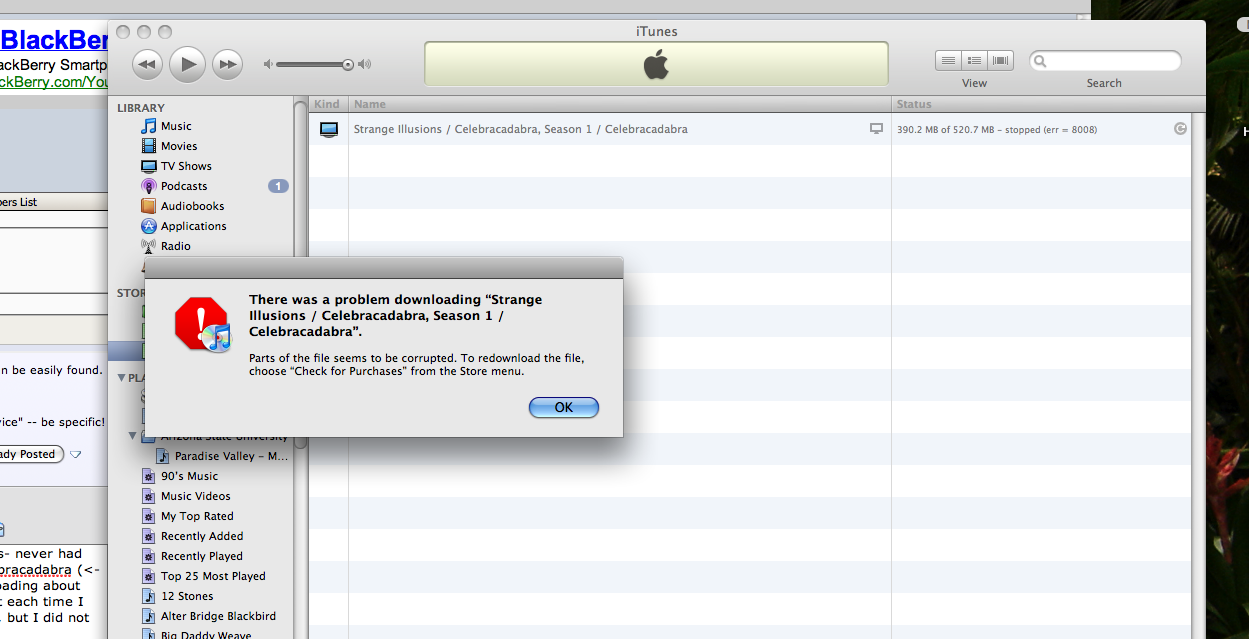Click the gear icon beside My Top Rated

pos(149,516)
